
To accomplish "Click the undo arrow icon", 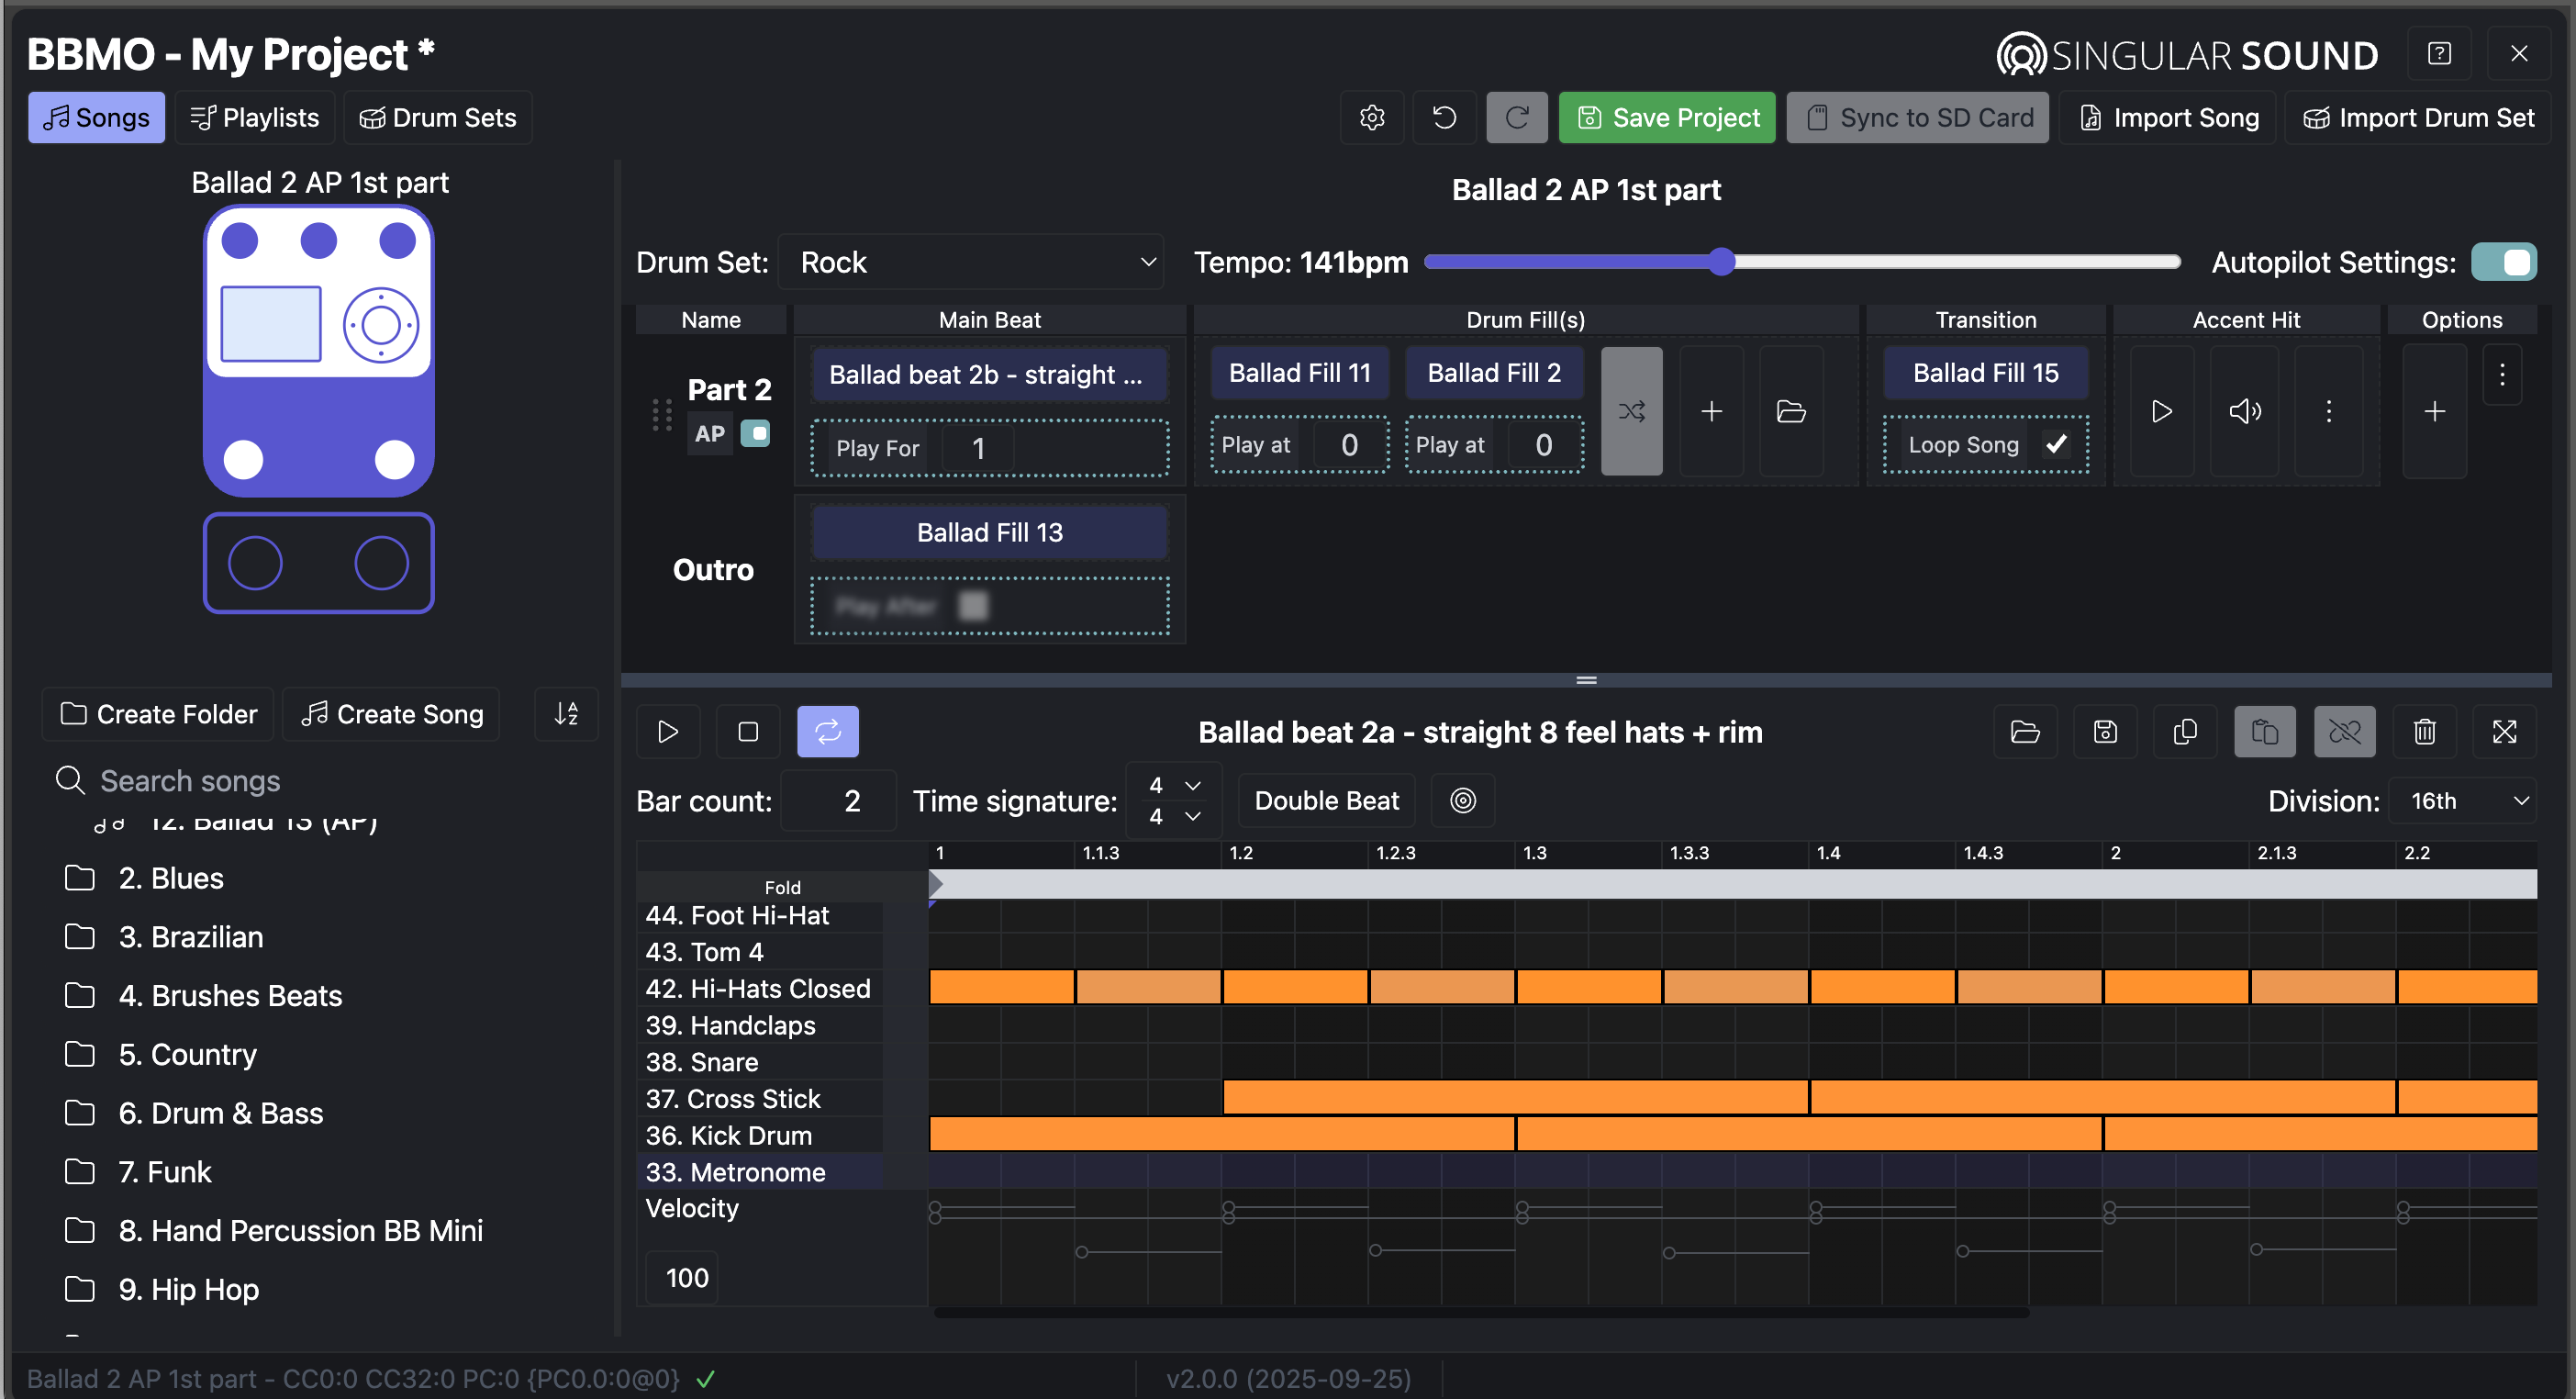I will 1444,118.
